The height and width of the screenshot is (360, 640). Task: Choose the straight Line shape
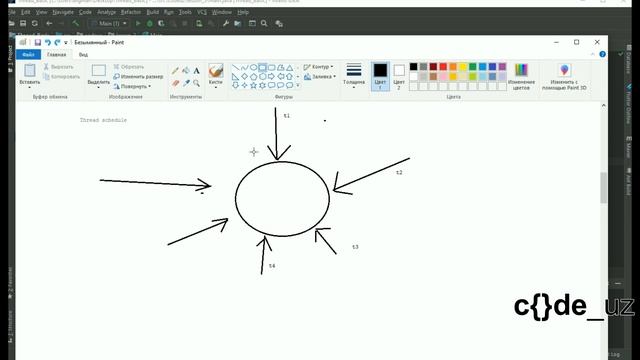click(x=236, y=68)
